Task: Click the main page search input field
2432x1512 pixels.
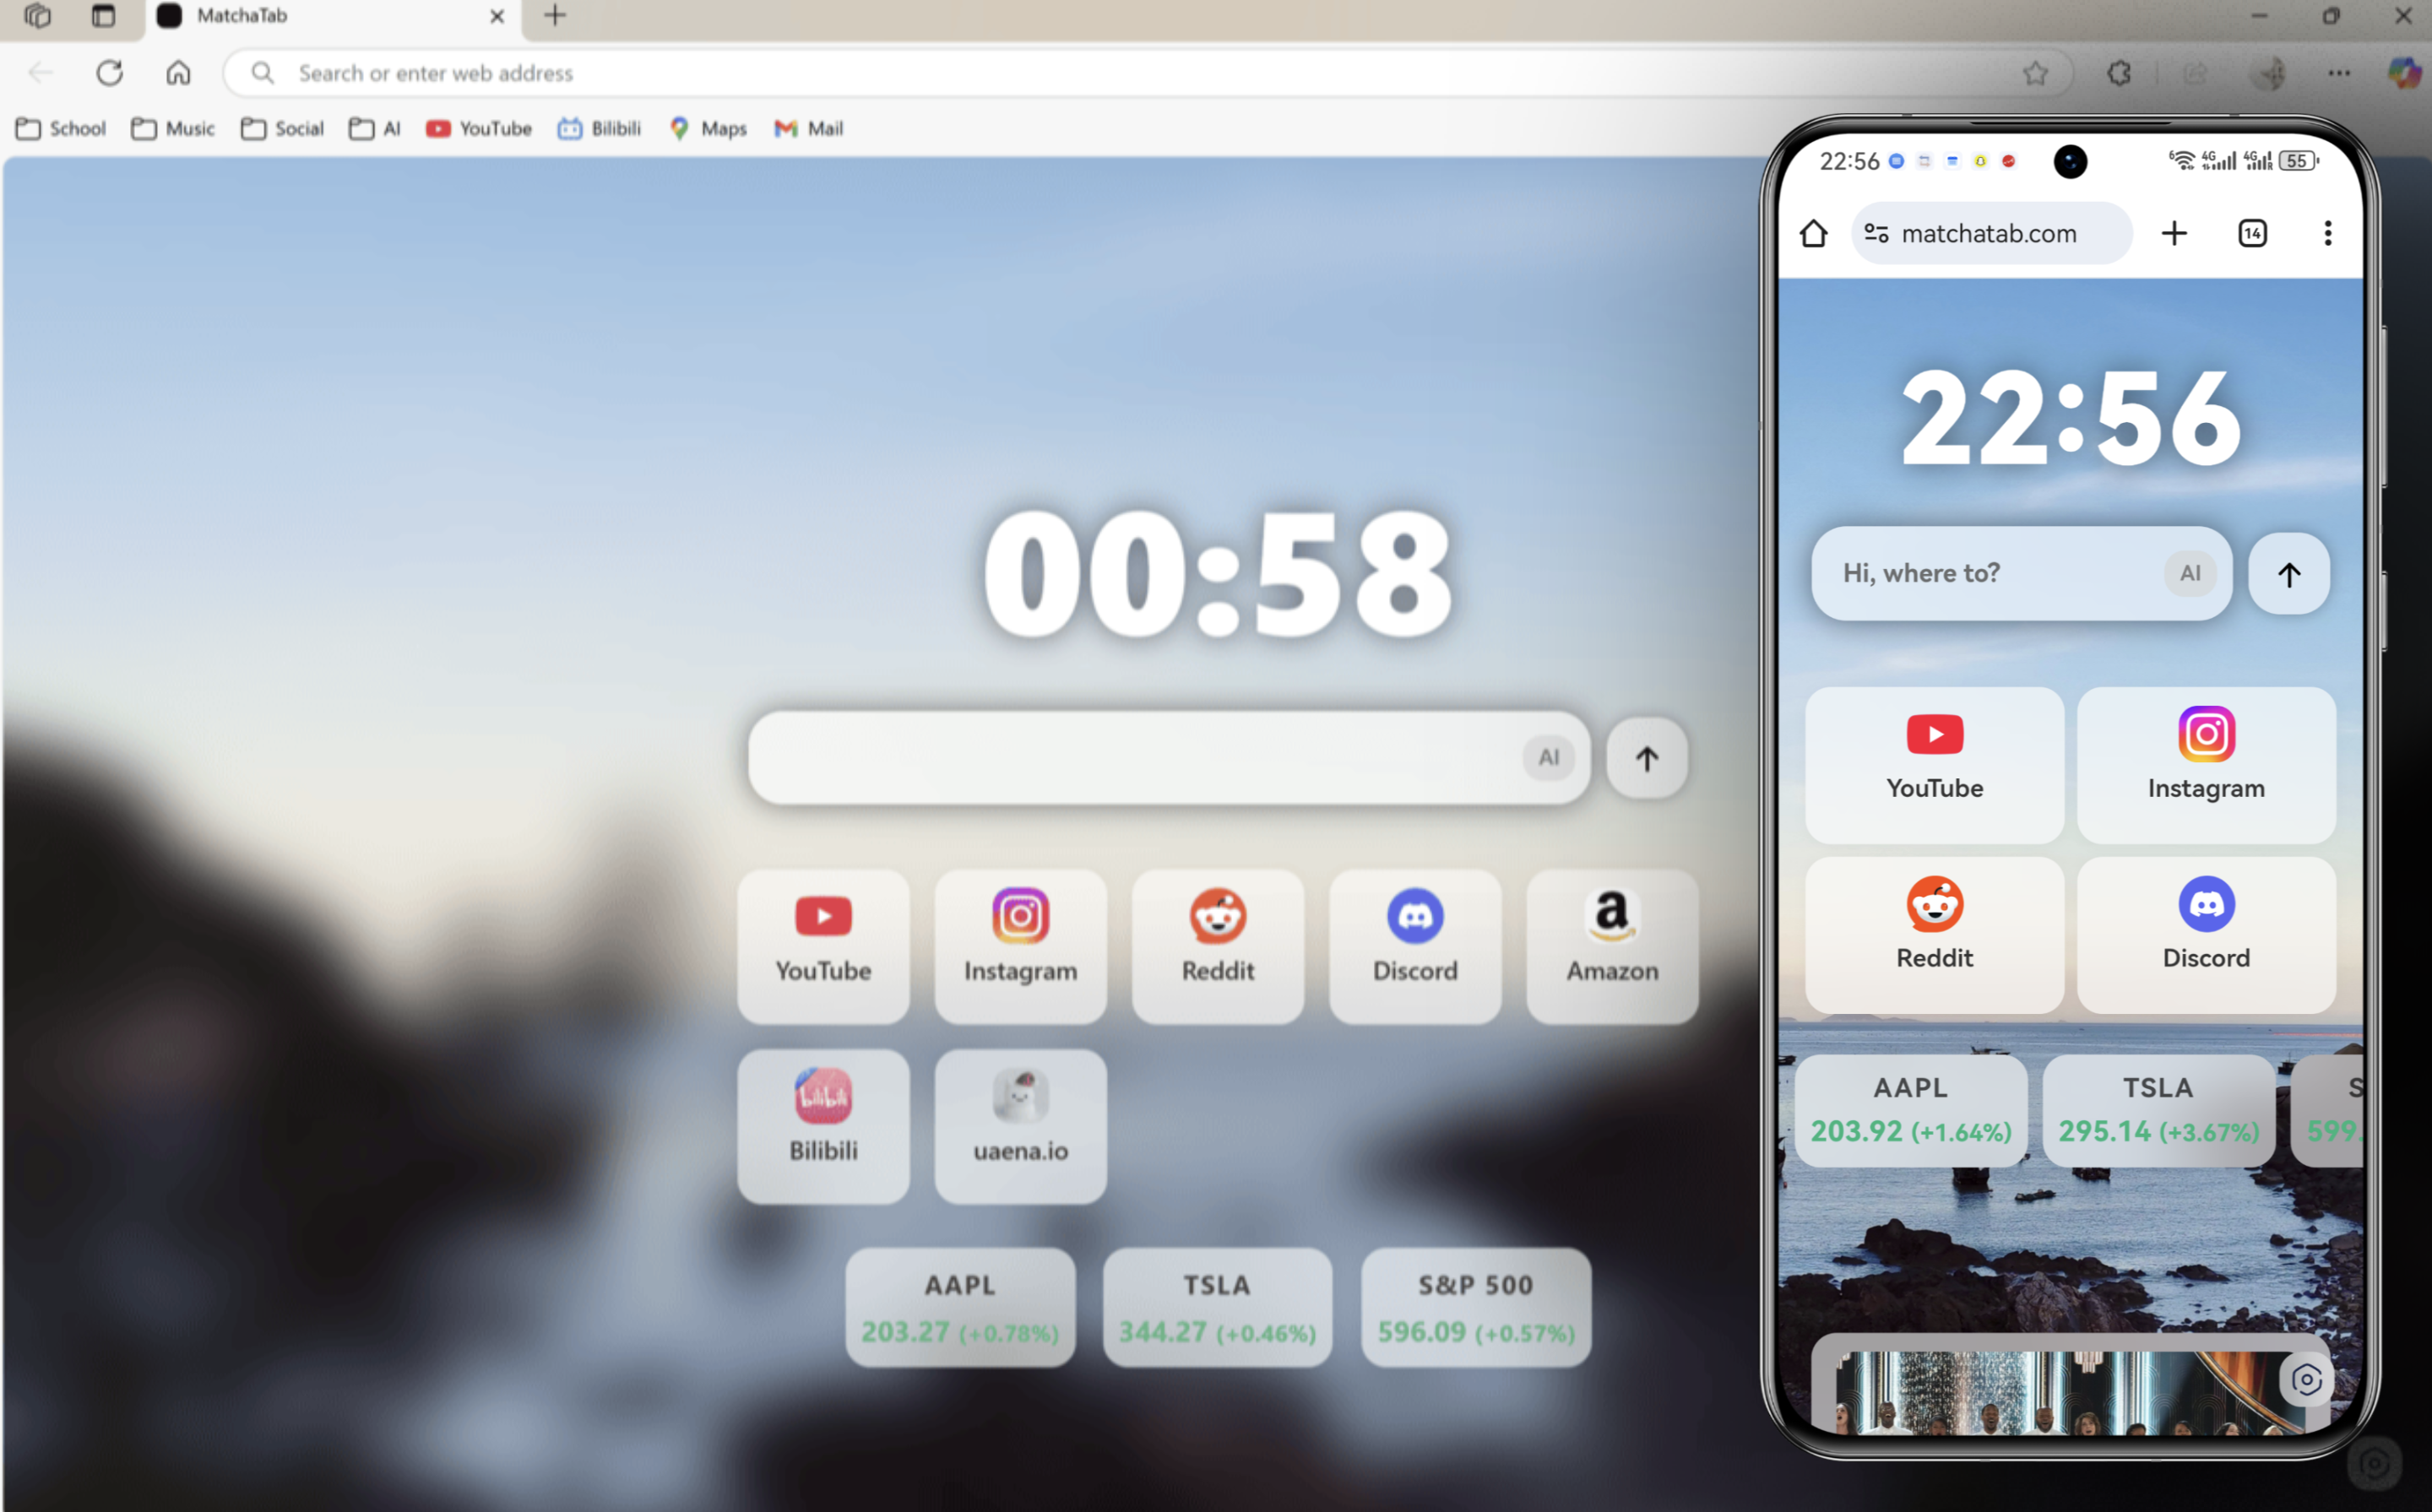Action: pyautogui.click(x=1130, y=757)
